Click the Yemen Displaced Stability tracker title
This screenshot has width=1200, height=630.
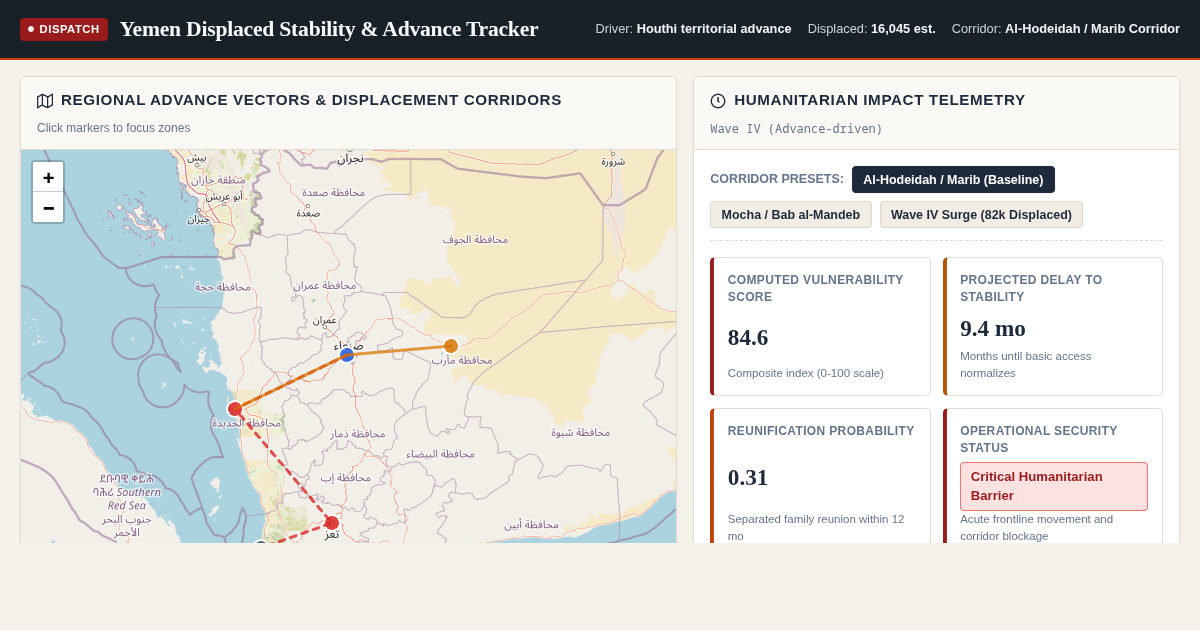click(x=329, y=29)
